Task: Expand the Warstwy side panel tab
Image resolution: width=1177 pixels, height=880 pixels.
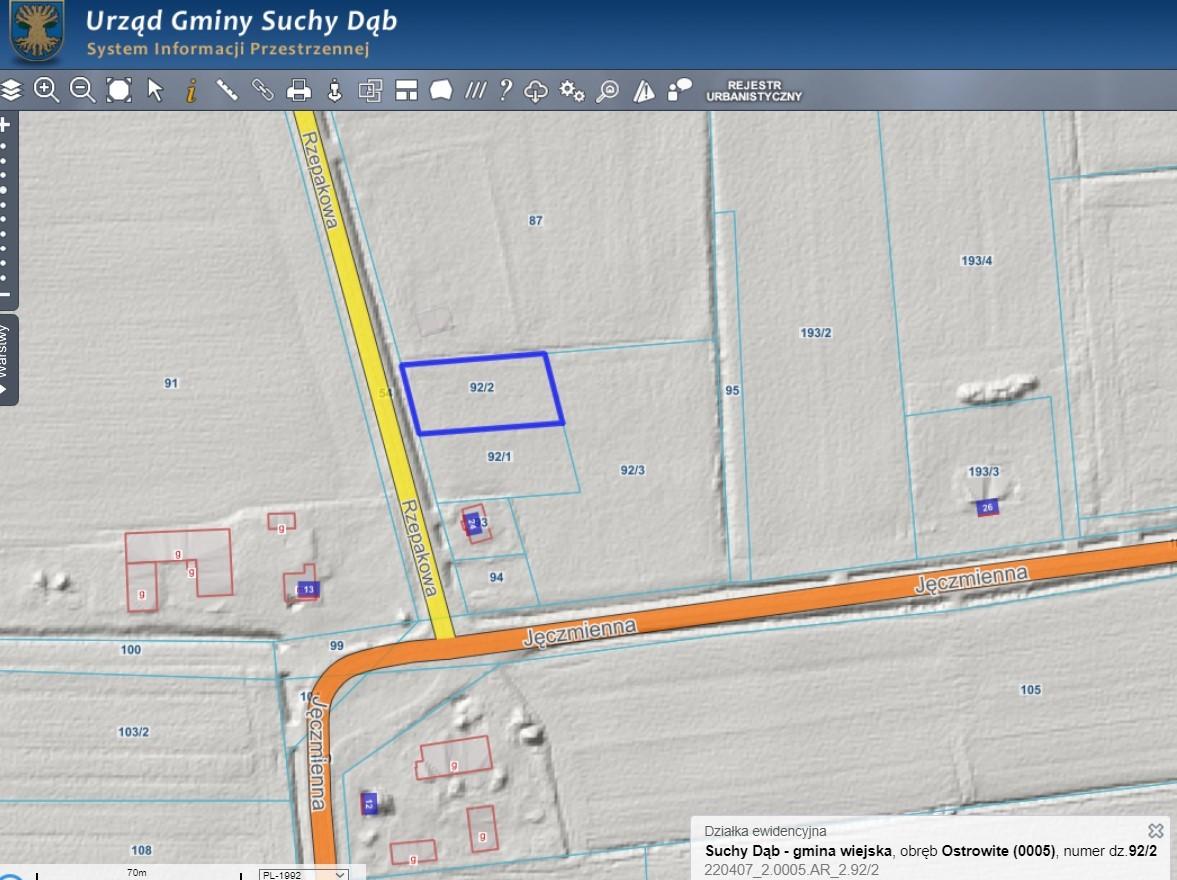Action: 7,360
